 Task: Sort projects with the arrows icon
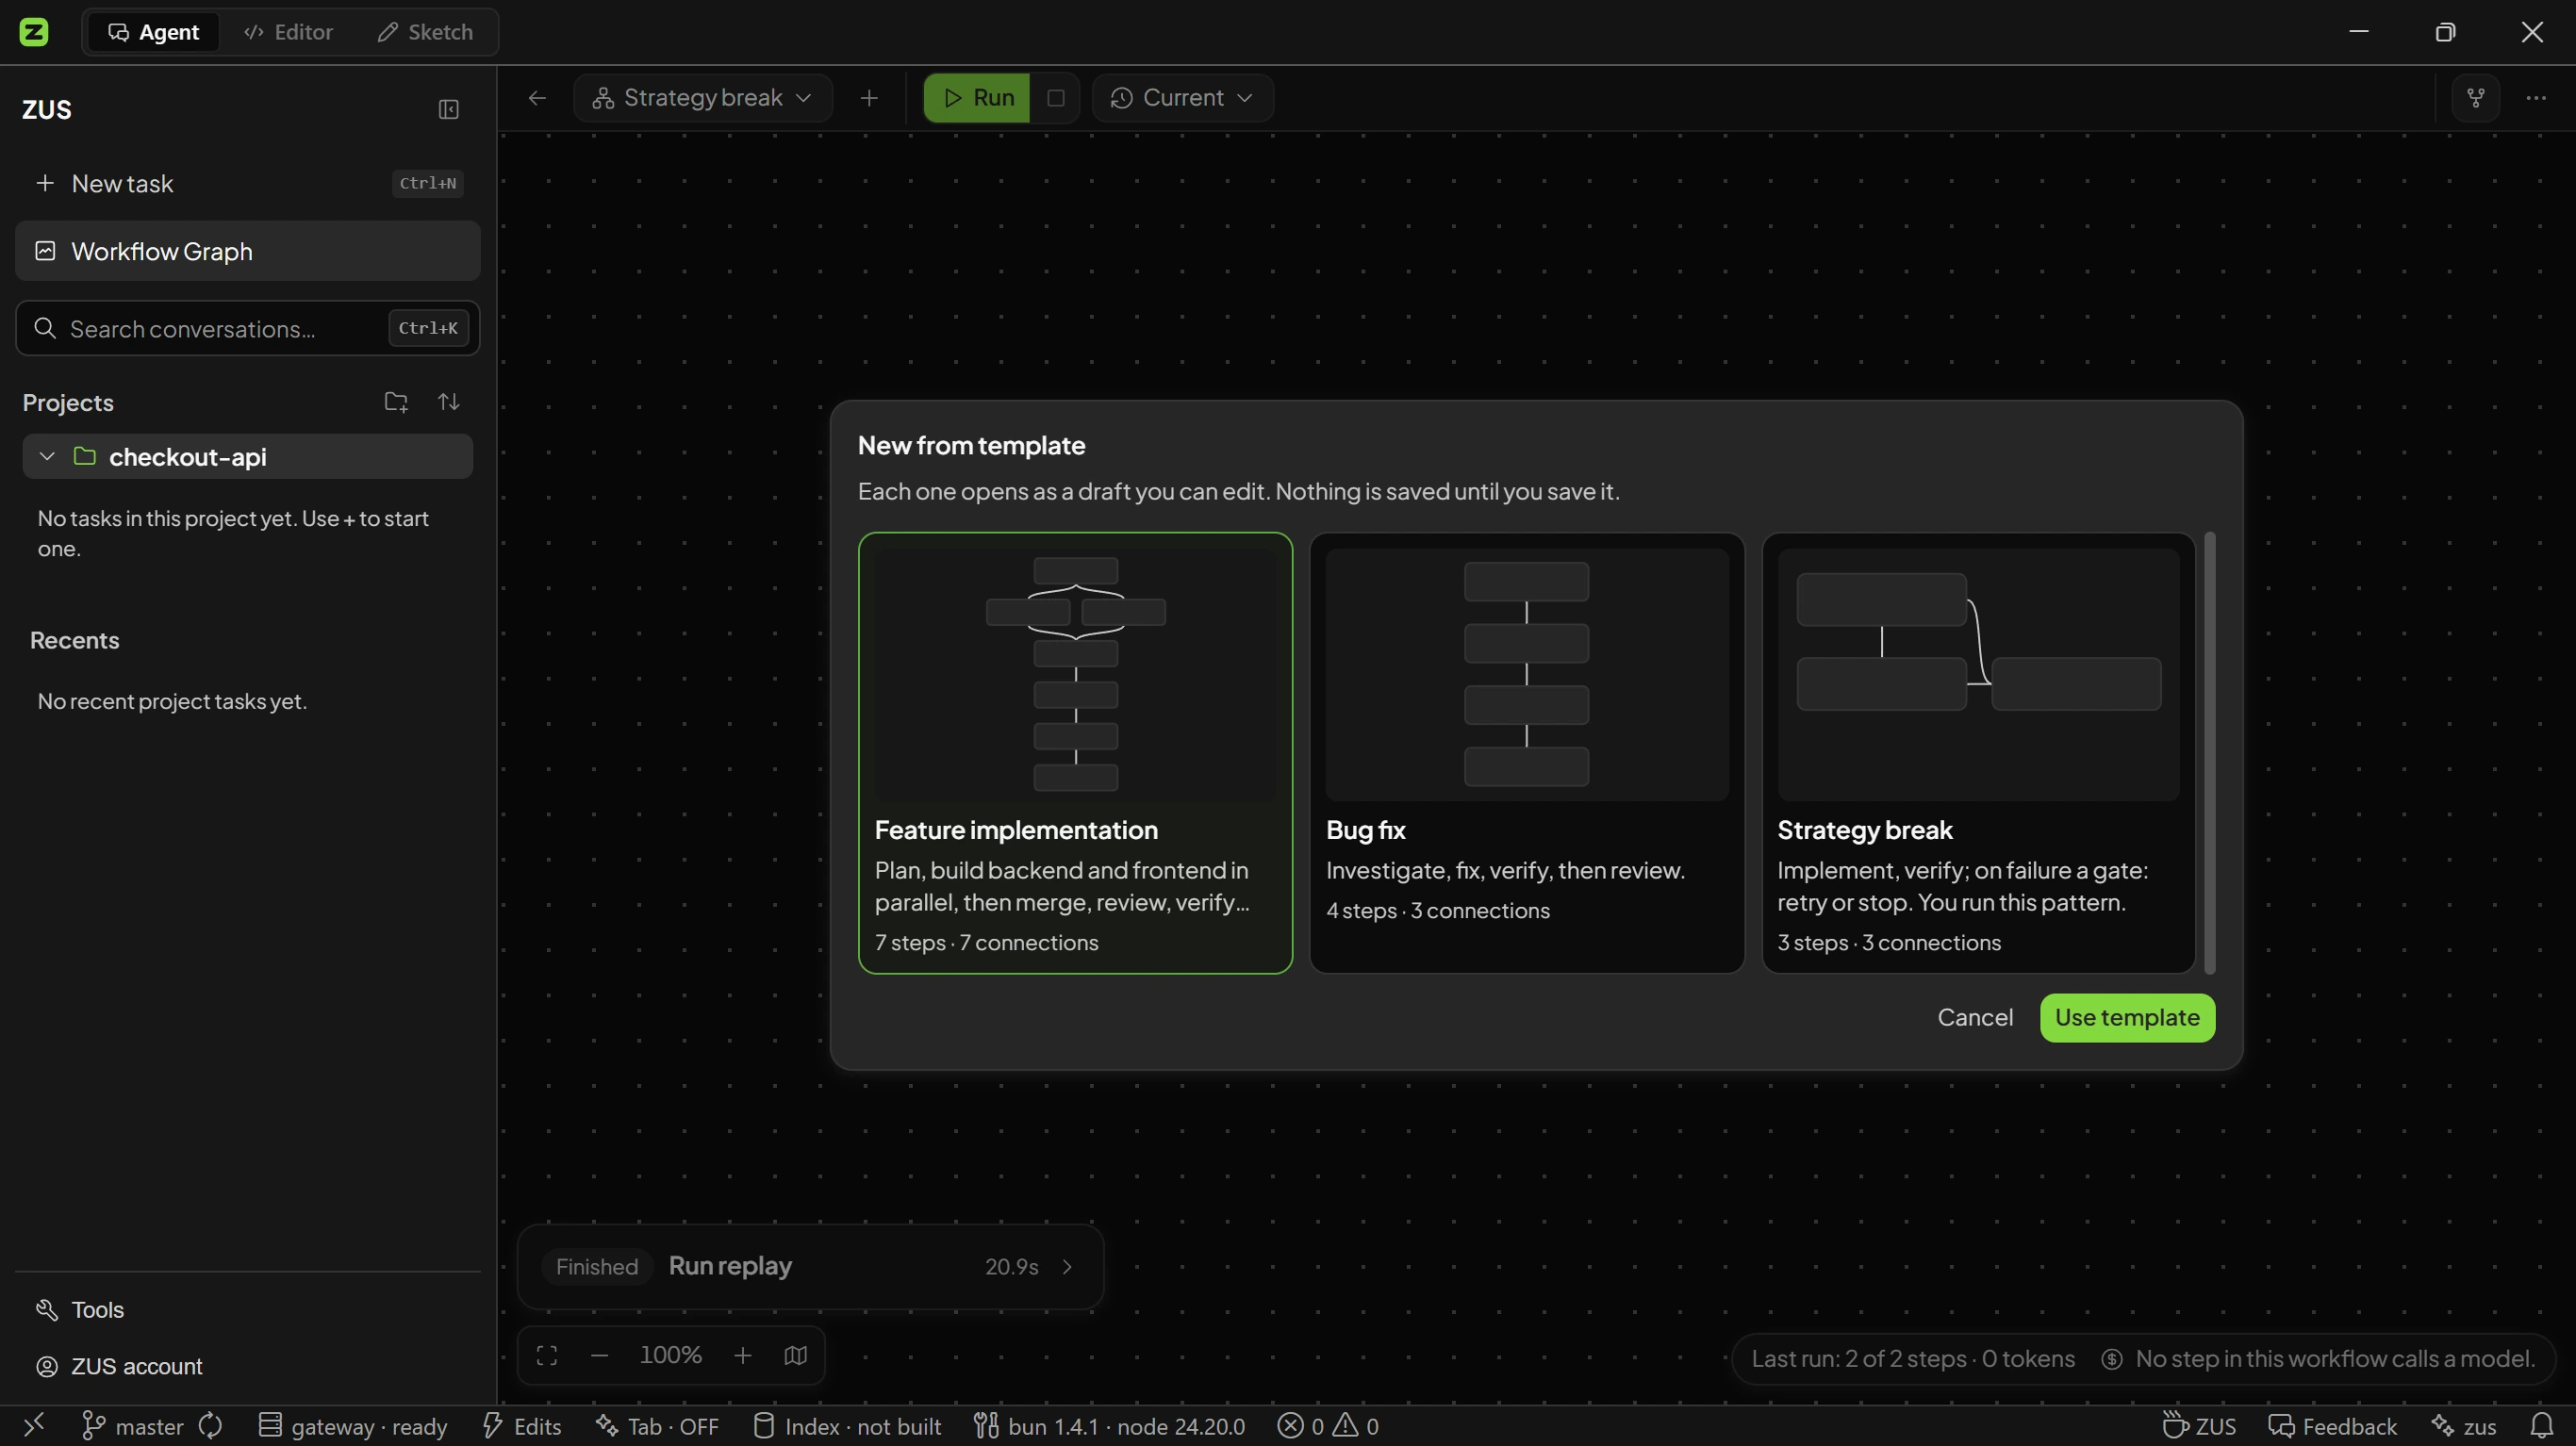449,402
